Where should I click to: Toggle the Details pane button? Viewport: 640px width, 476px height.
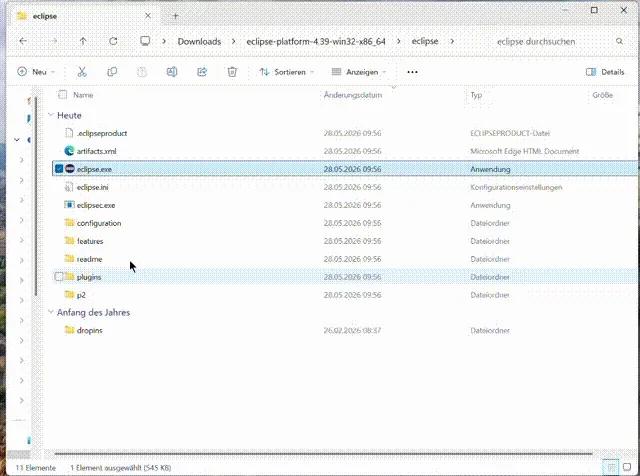(605, 72)
